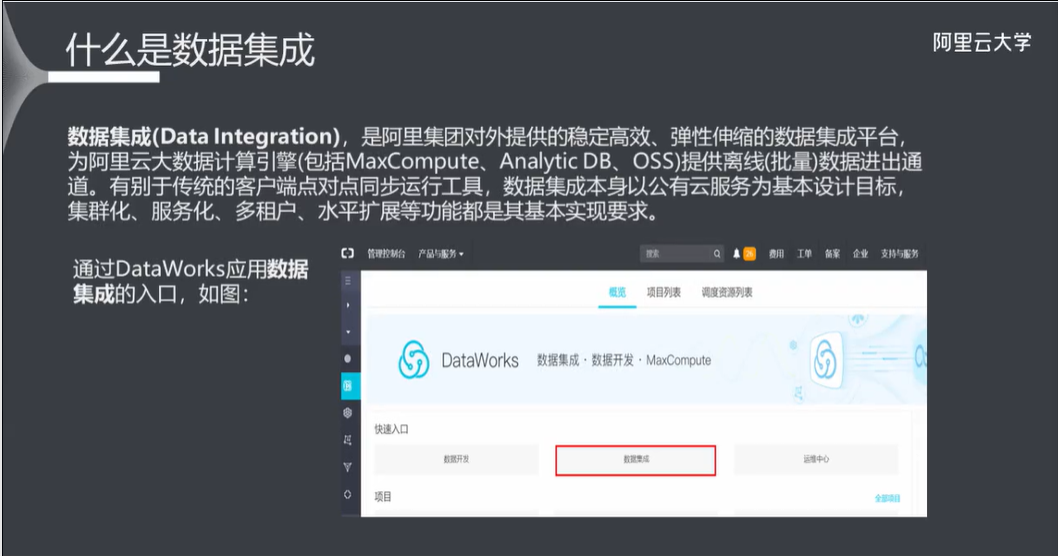Click the magnifier search icon
Image resolution: width=1058 pixels, height=556 pixels.
click(717, 254)
